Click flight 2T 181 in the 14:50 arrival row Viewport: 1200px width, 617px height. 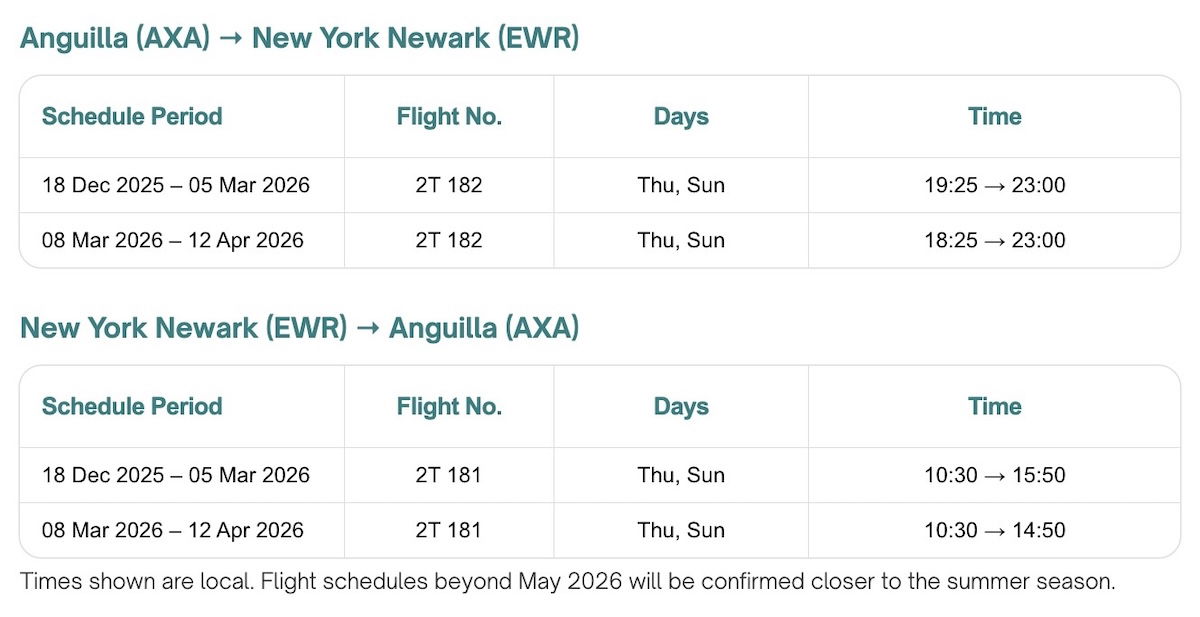point(449,530)
